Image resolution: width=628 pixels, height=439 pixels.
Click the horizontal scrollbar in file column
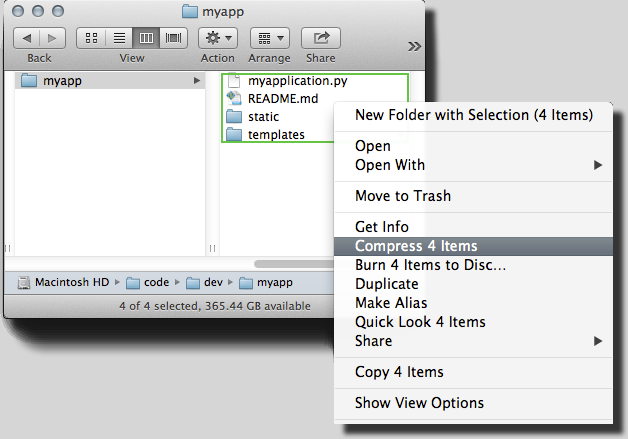[x=292, y=264]
